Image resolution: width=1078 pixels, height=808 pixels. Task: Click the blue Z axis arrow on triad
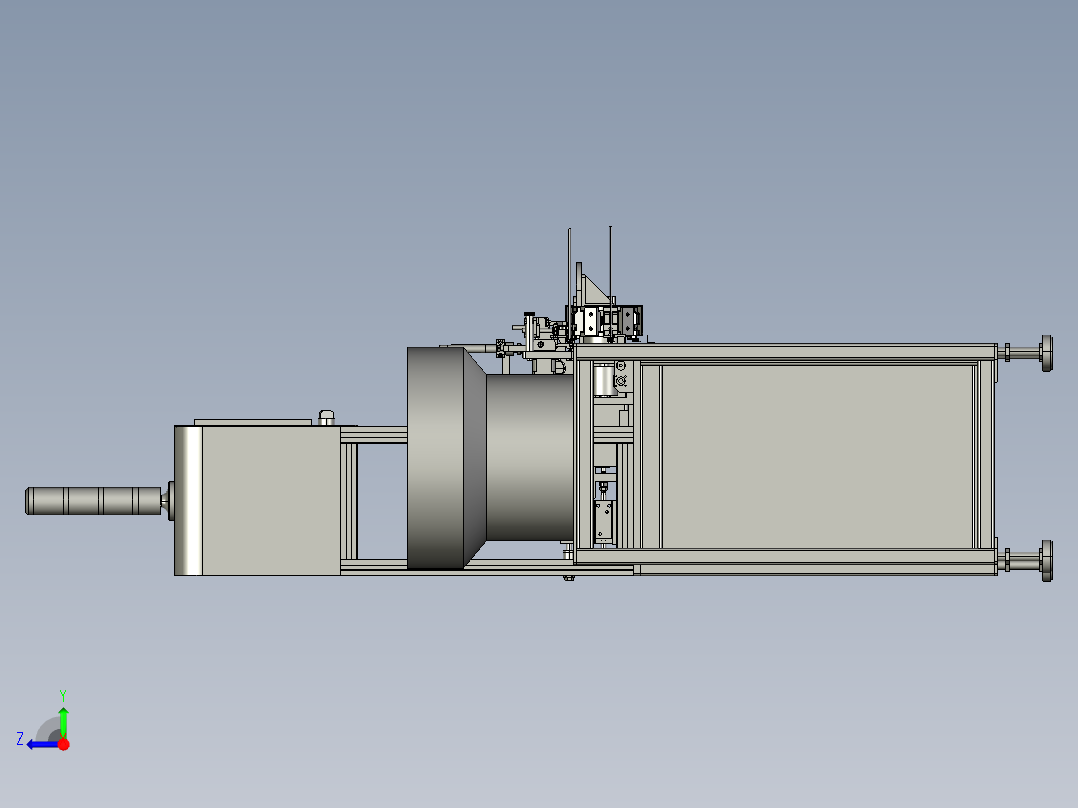[x=42, y=745]
